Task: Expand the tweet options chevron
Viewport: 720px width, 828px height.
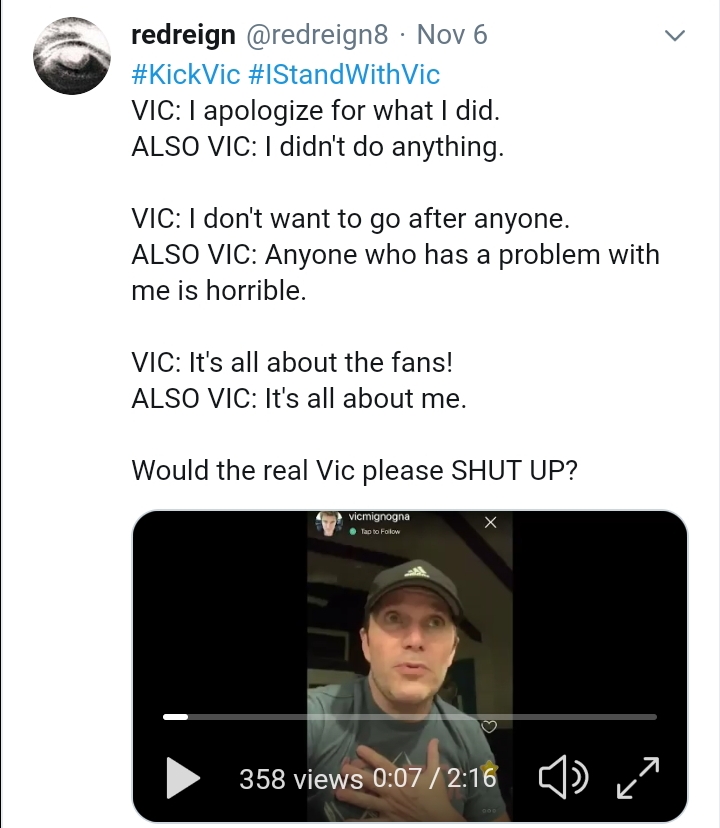Action: click(675, 35)
